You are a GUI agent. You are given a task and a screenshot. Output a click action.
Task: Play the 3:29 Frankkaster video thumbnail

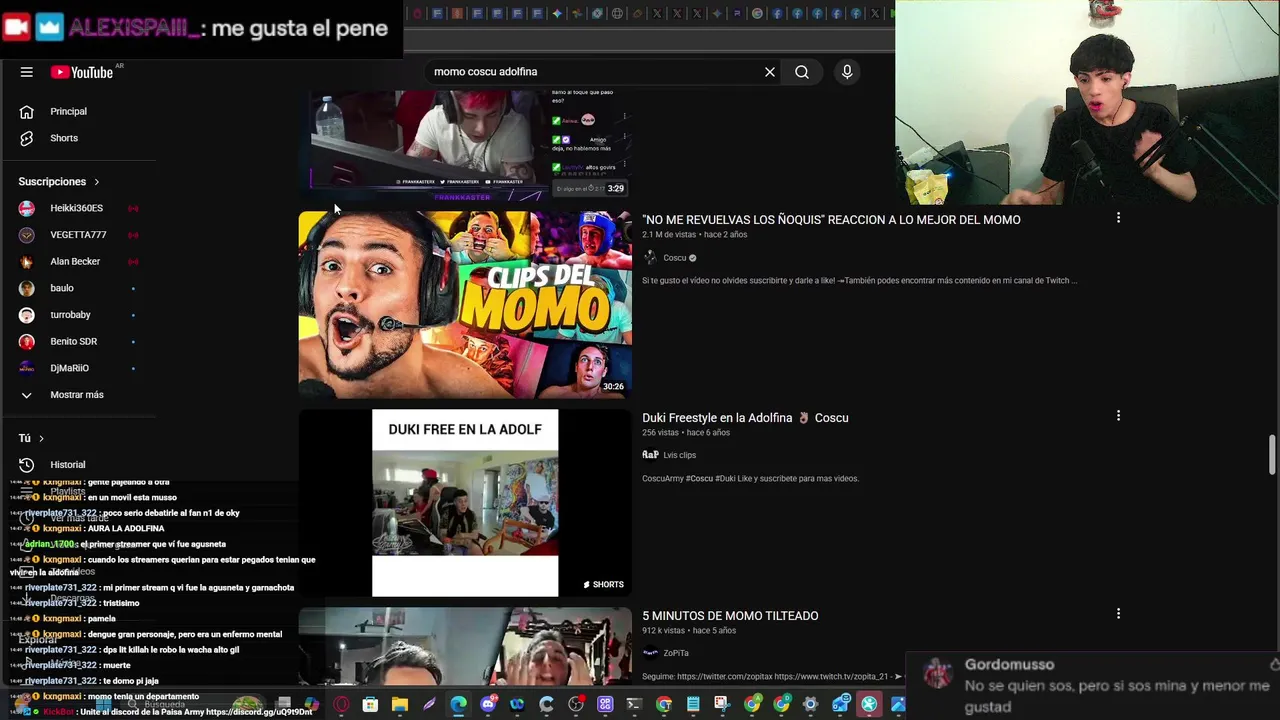[465, 146]
